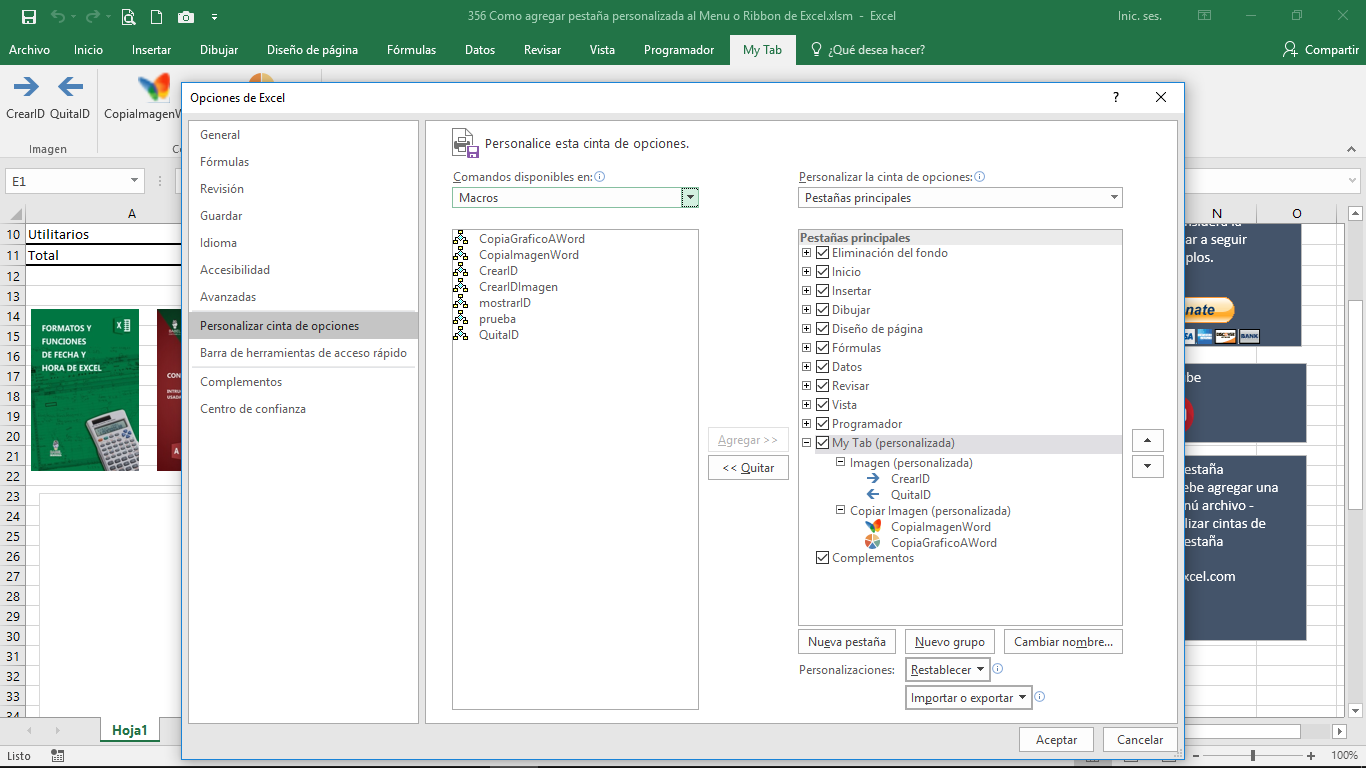Expand the Revisar tab node
Screen dimensions: 1366x768
pos(807,386)
